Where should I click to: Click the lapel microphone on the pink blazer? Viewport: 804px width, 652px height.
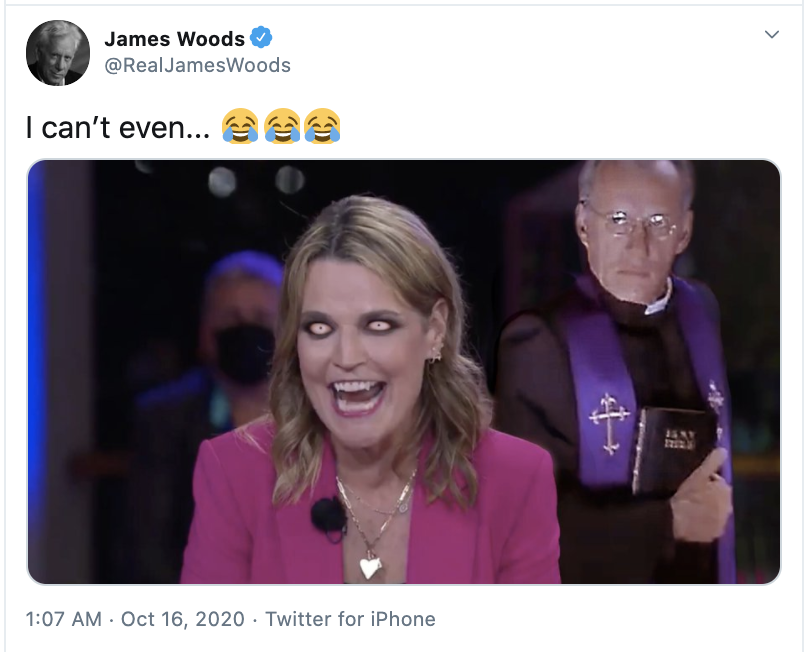[329, 515]
